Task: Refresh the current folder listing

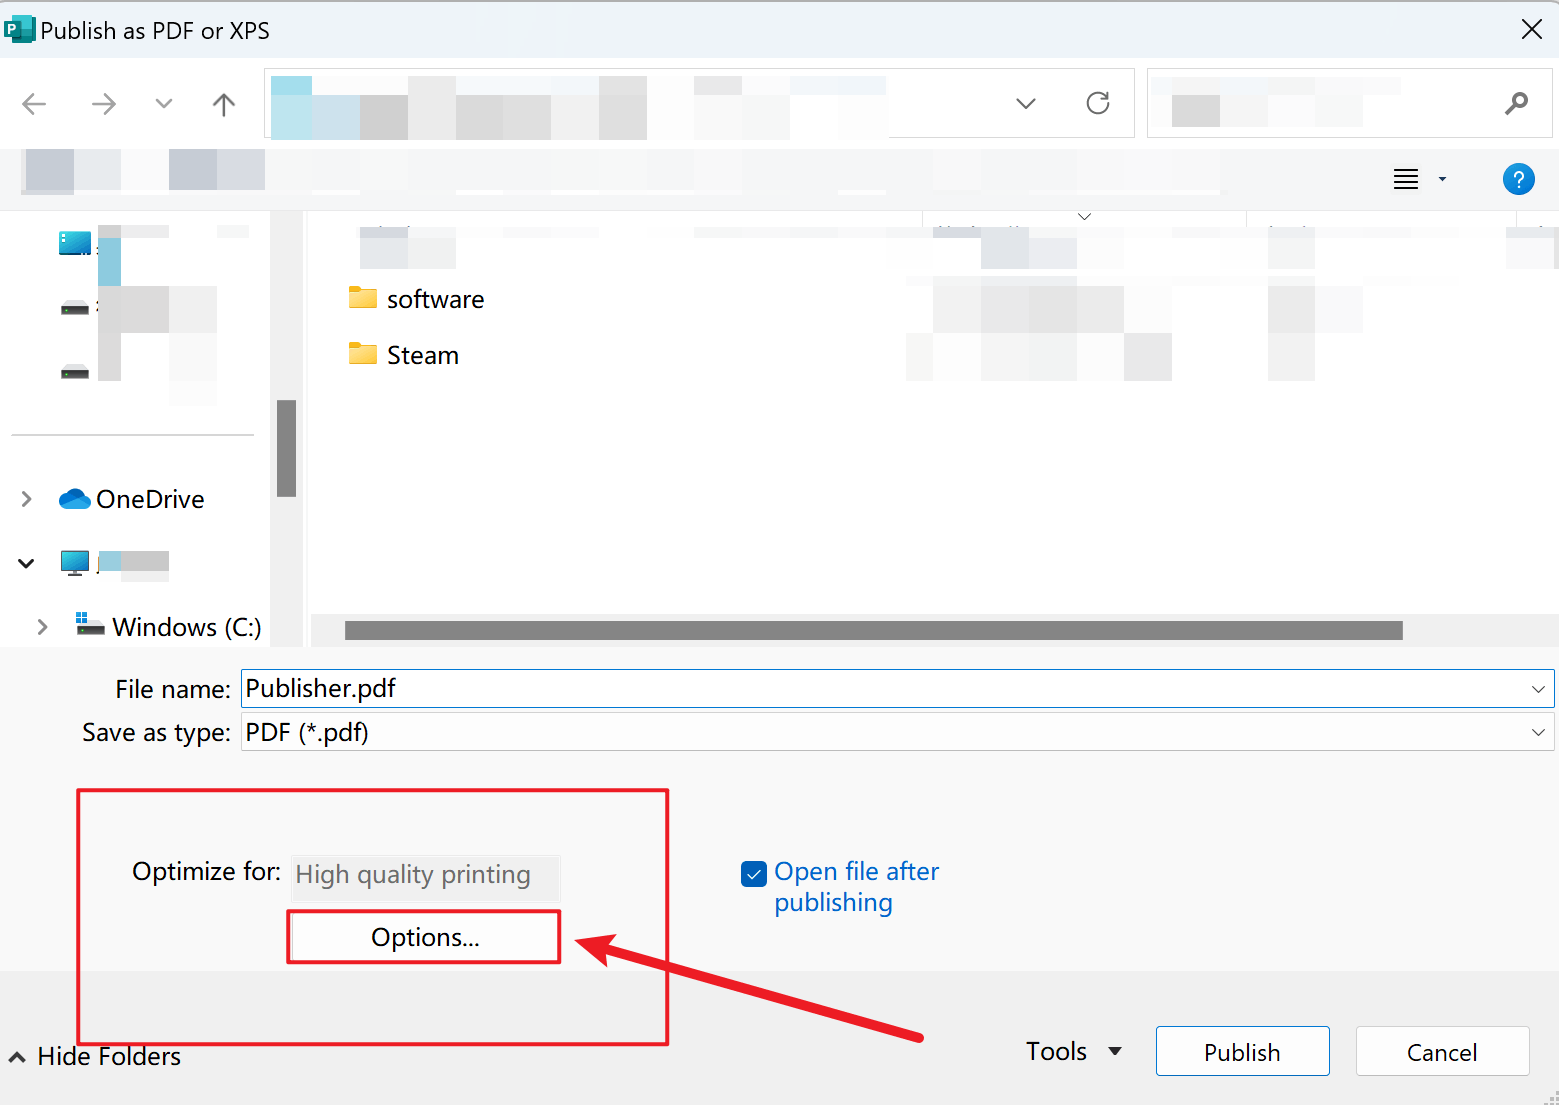Action: point(1098,103)
